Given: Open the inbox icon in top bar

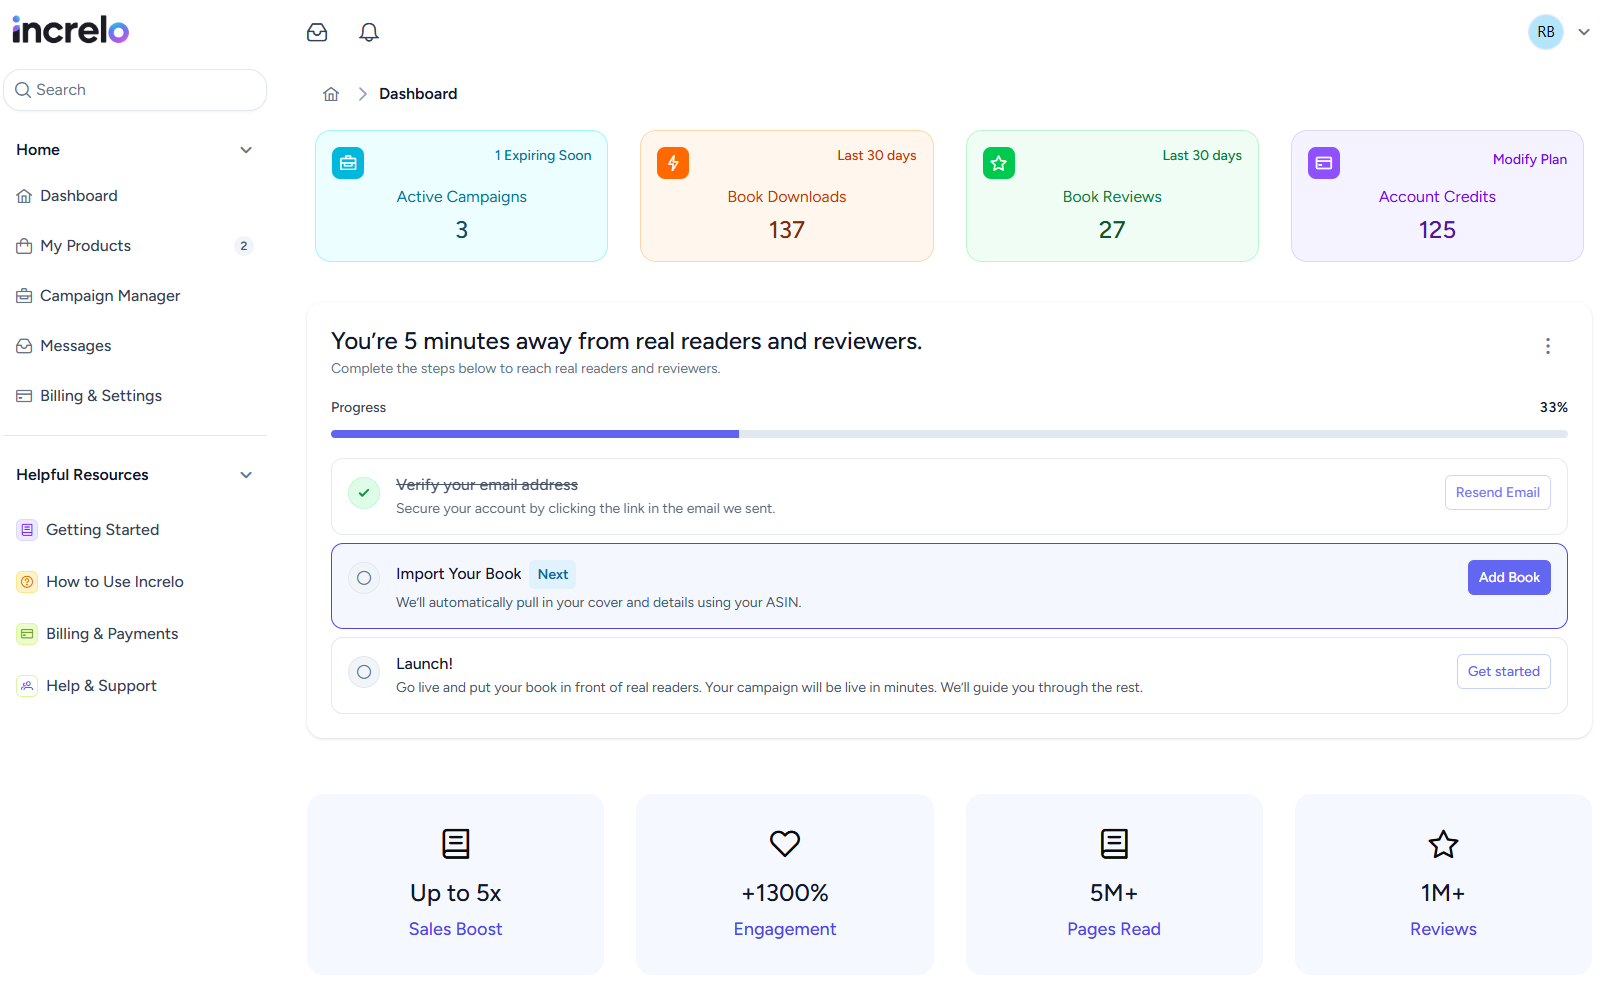Looking at the screenshot, I should [x=317, y=31].
